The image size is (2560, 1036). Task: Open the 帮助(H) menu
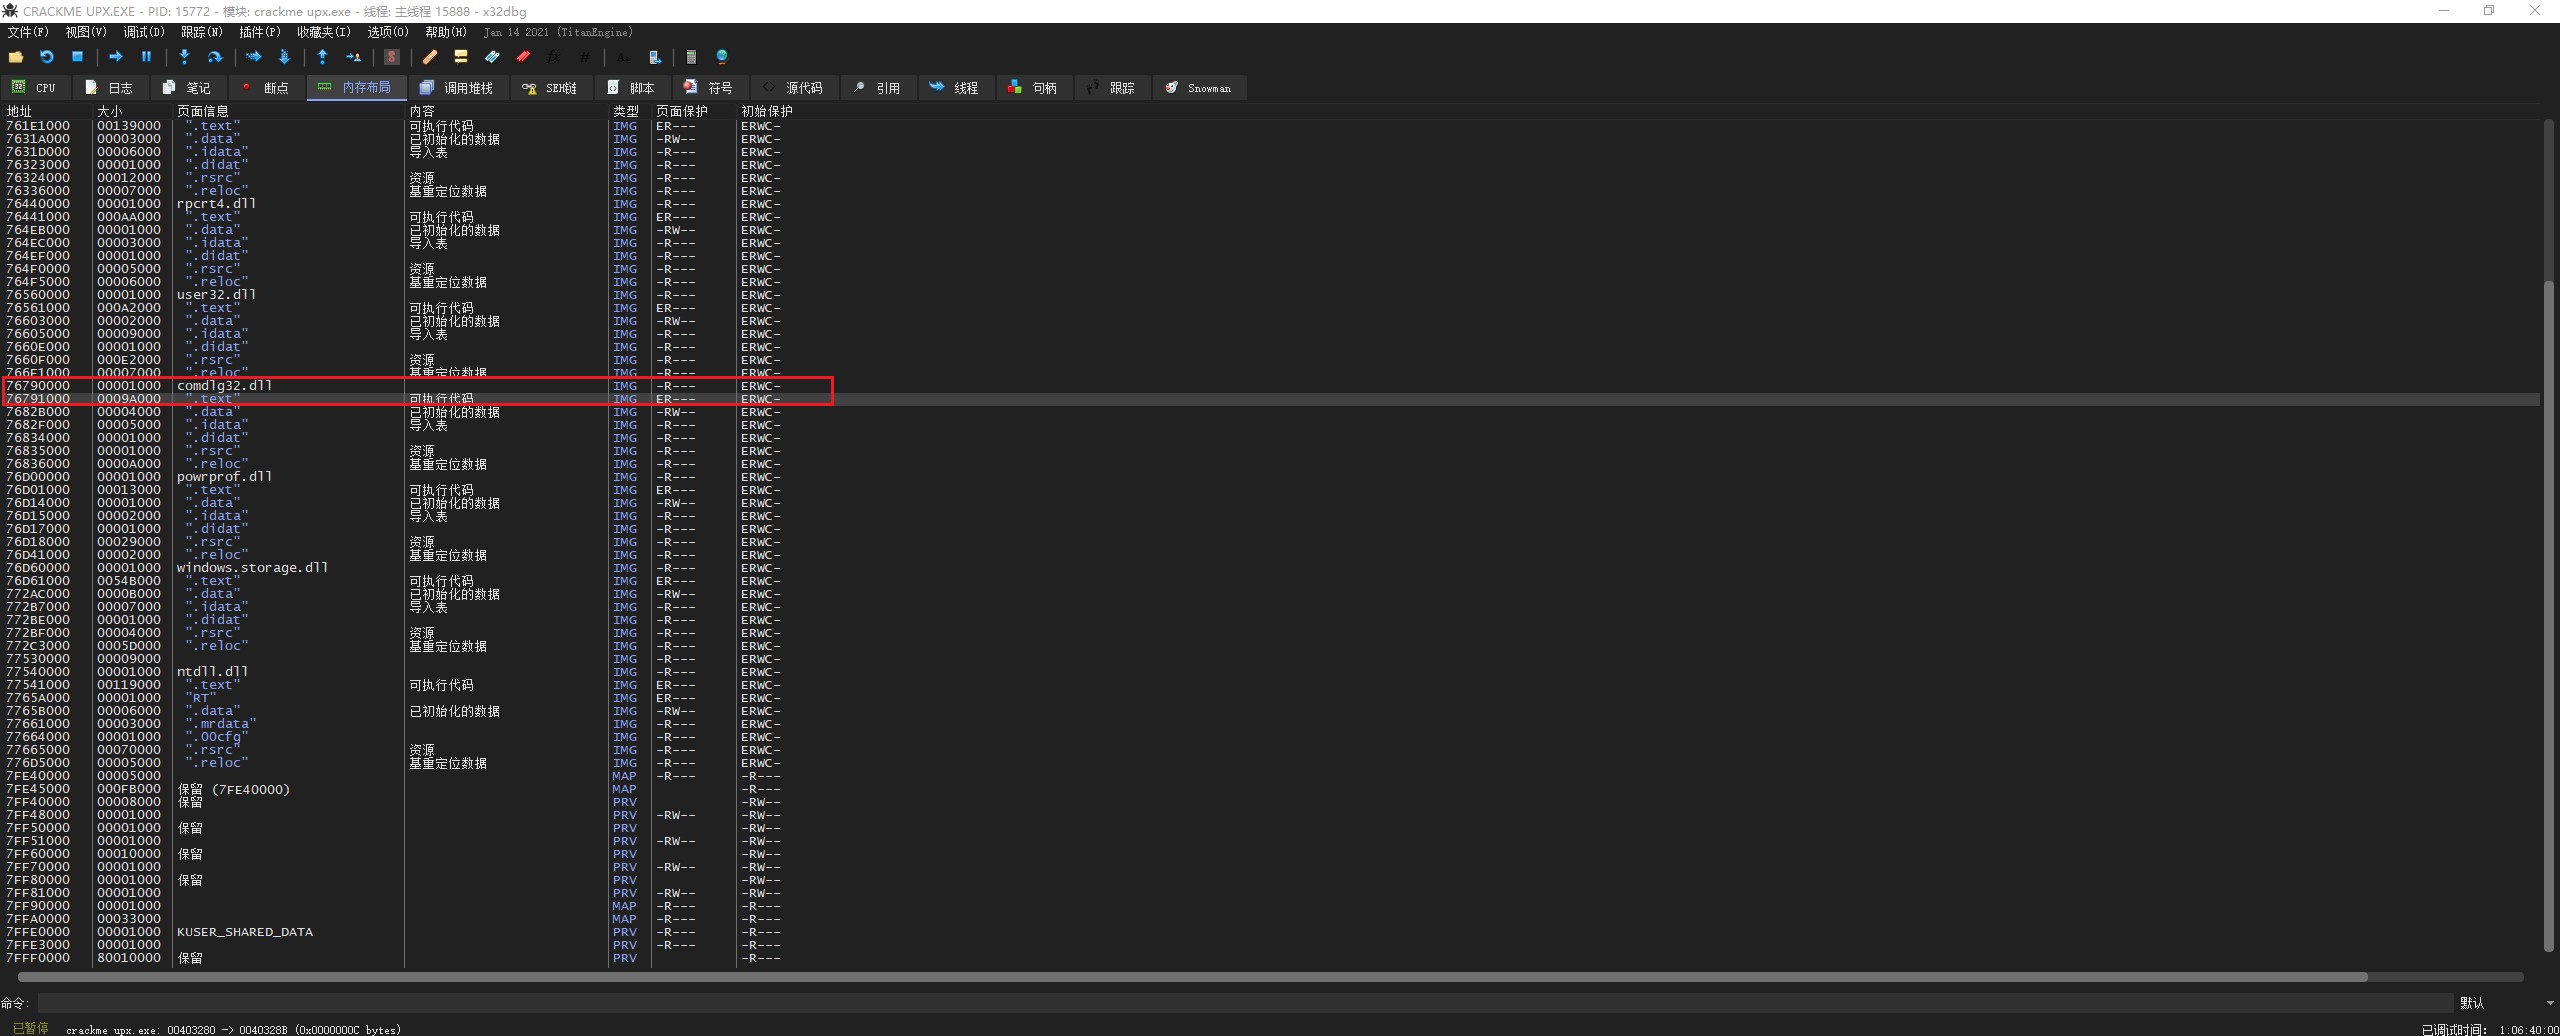[x=446, y=32]
